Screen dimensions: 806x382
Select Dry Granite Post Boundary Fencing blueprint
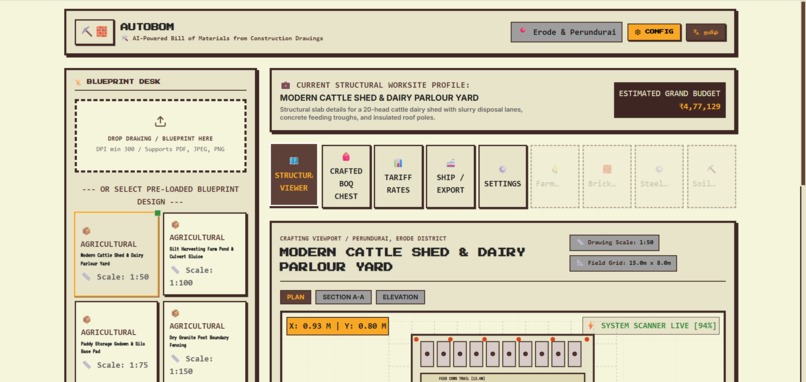[x=205, y=341]
